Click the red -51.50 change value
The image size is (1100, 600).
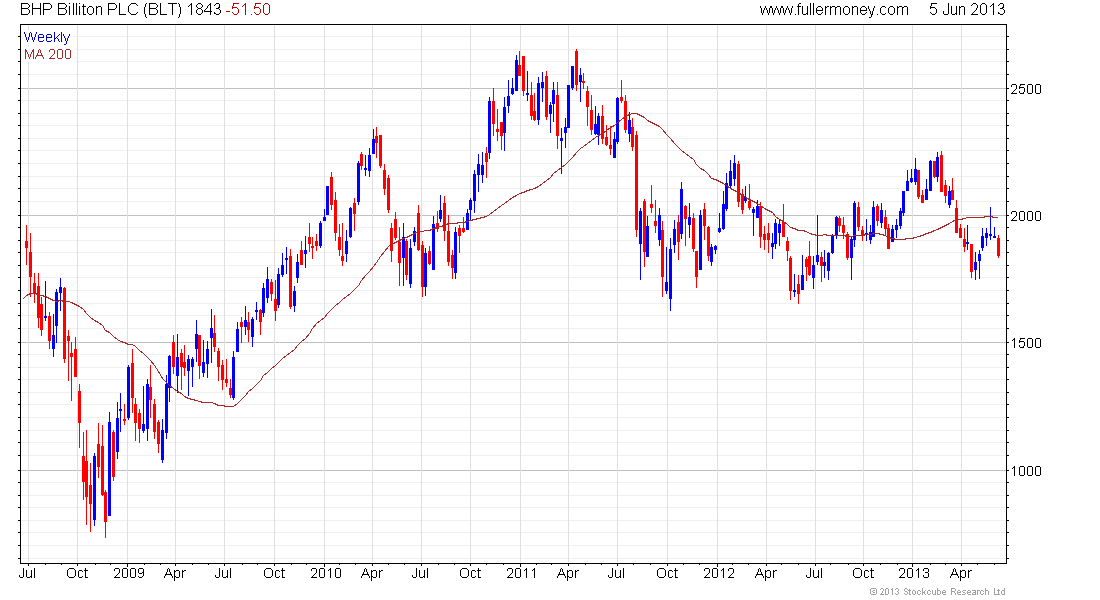pyautogui.click(x=248, y=10)
